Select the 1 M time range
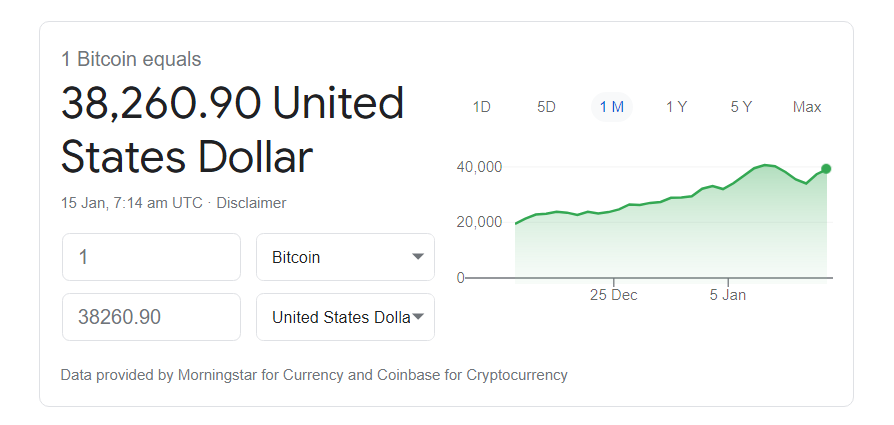Screen dimensions: 894x425 pyautogui.click(x=611, y=107)
